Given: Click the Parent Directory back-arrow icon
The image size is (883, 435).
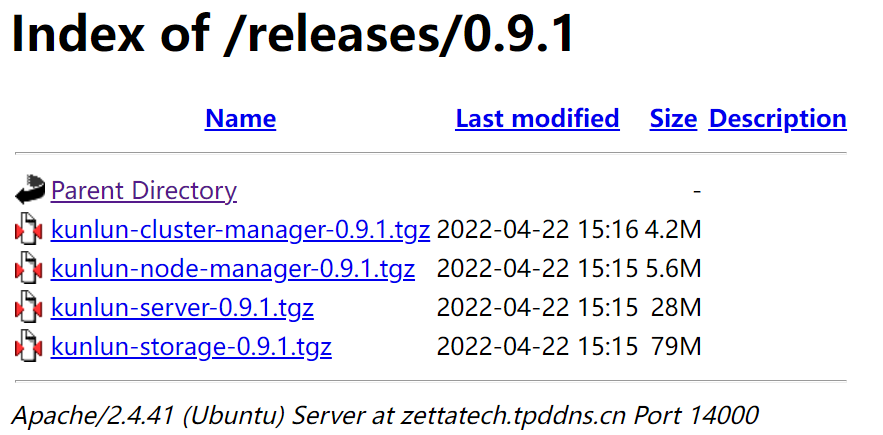Looking at the screenshot, I should click(30, 190).
